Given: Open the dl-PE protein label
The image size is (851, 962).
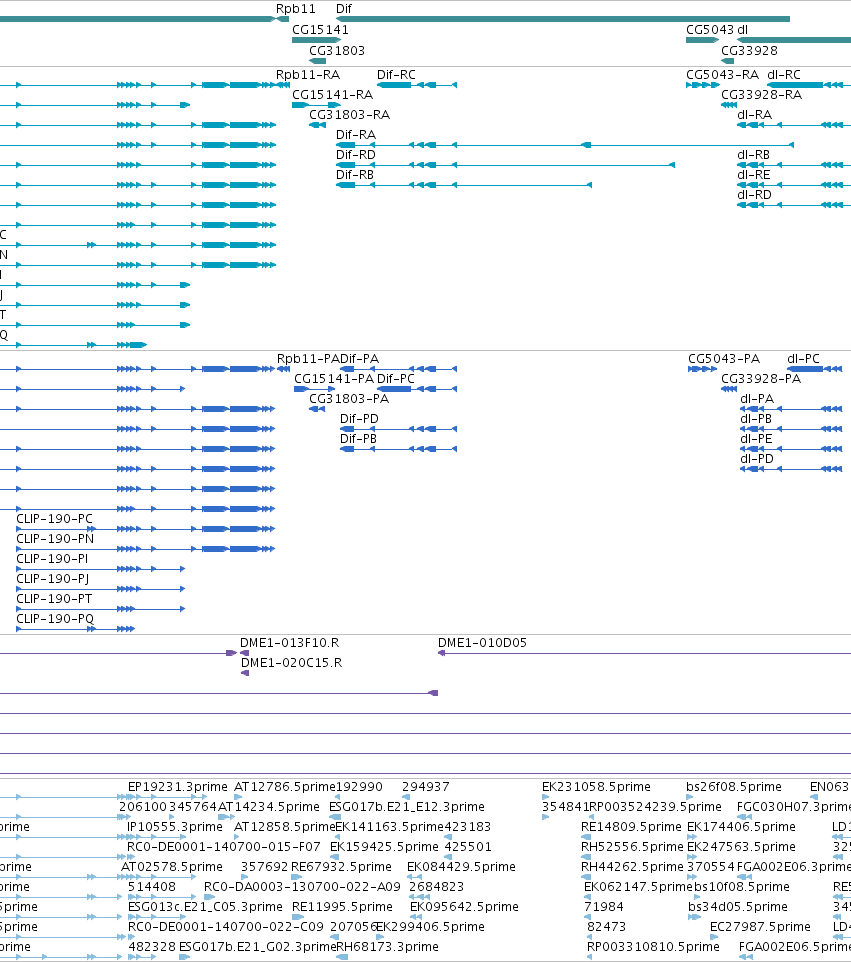Looking at the screenshot, I should click(x=756, y=439).
